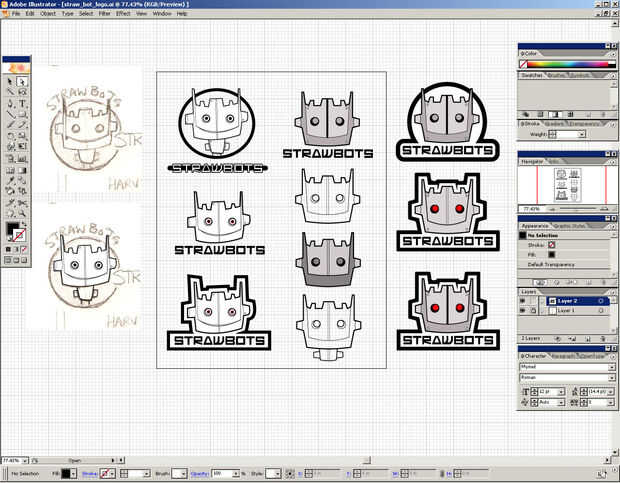Open the font style dropdown showing Roman
This screenshot has height=483, width=620.
pyautogui.click(x=611, y=378)
